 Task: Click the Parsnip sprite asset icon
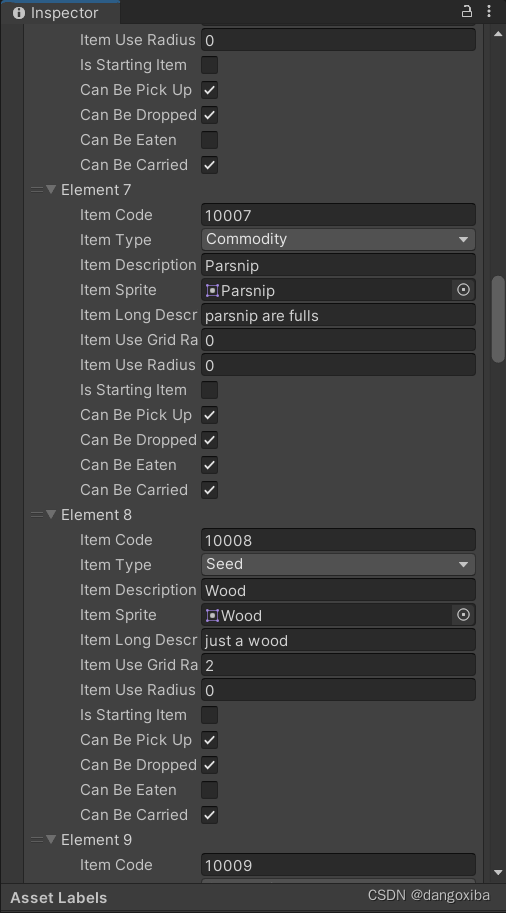tap(213, 290)
